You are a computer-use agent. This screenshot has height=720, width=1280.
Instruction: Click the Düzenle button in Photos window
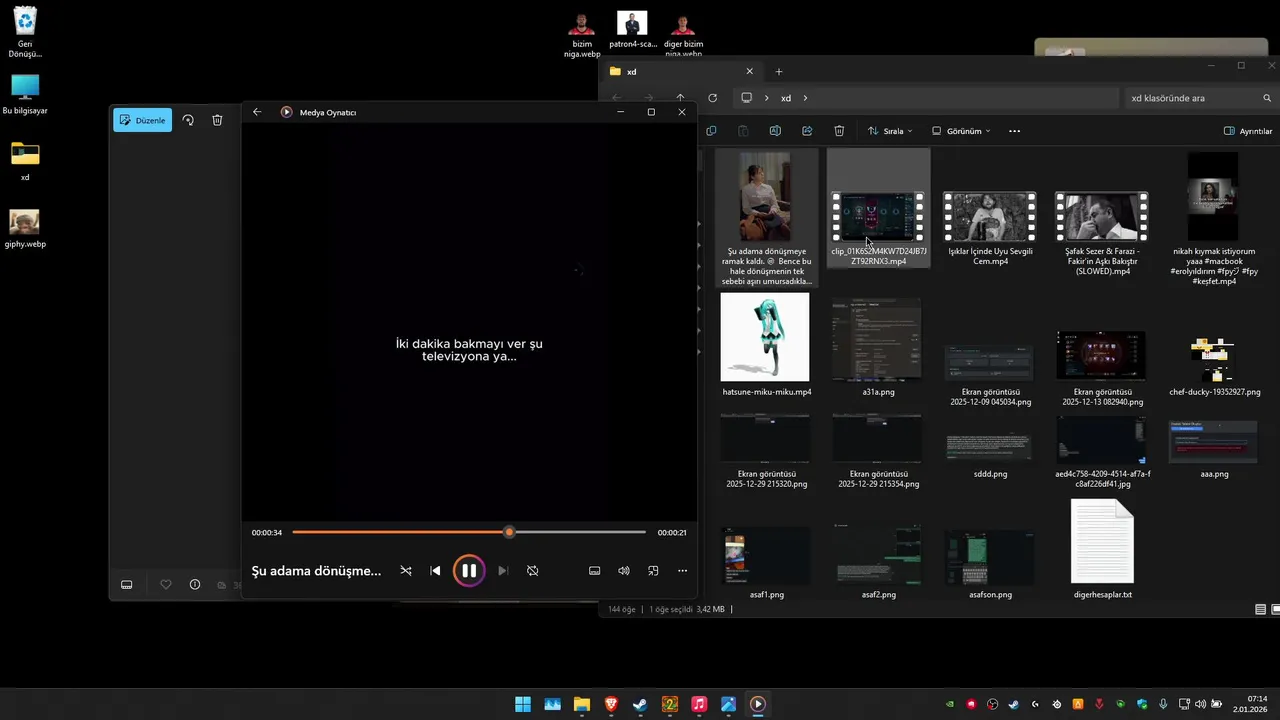coord(142,120)
